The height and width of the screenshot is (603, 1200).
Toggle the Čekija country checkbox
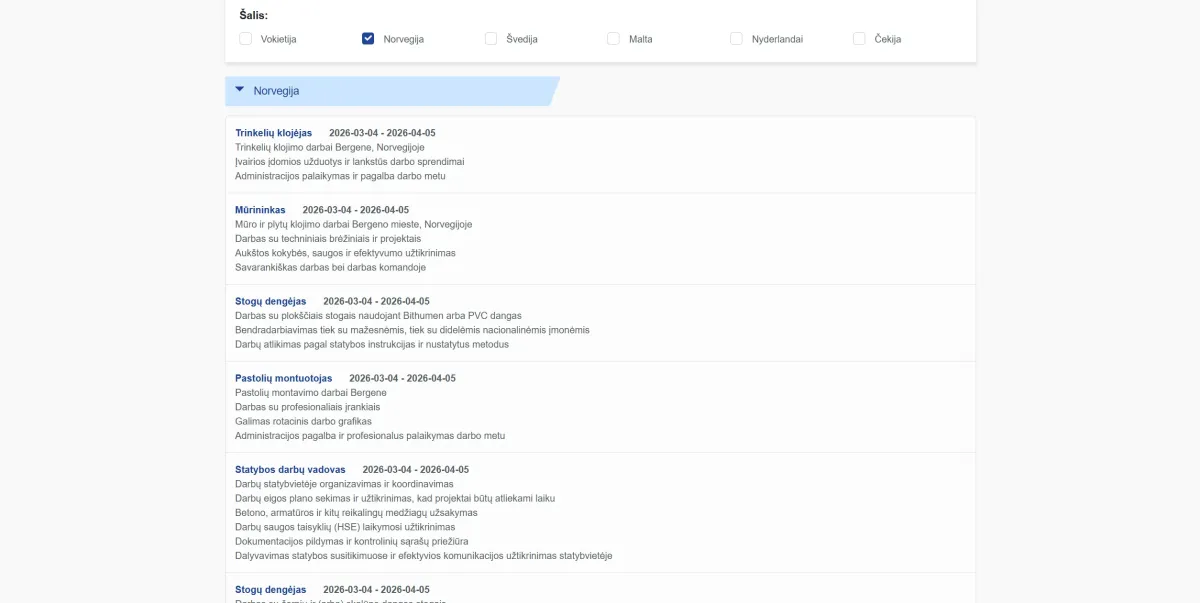(859, 39)
